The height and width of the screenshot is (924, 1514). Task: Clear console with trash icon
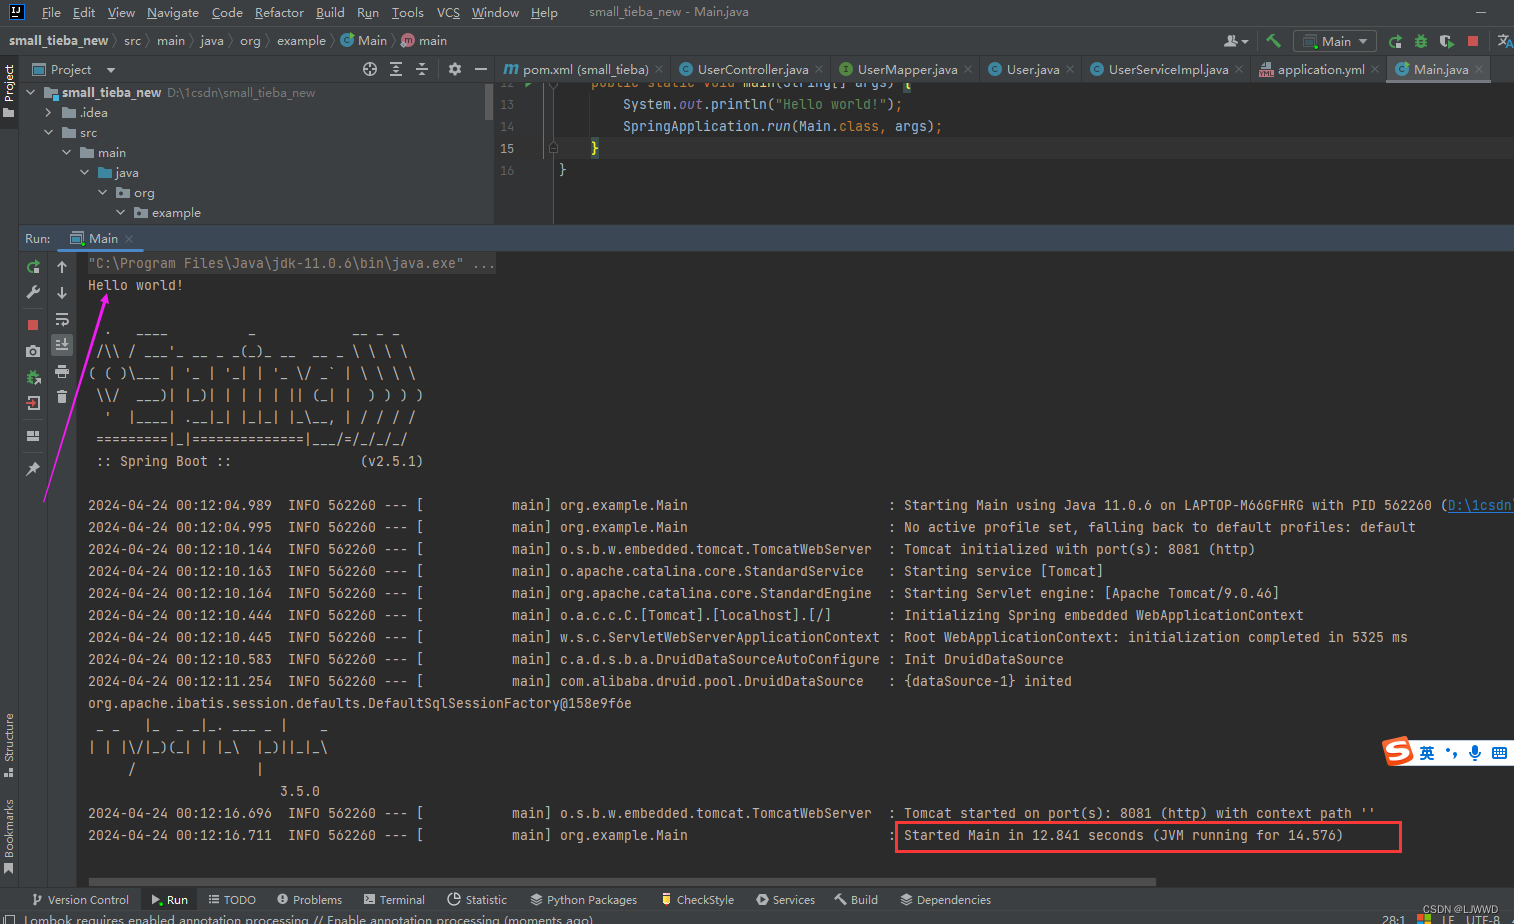(x=62, y=397)
